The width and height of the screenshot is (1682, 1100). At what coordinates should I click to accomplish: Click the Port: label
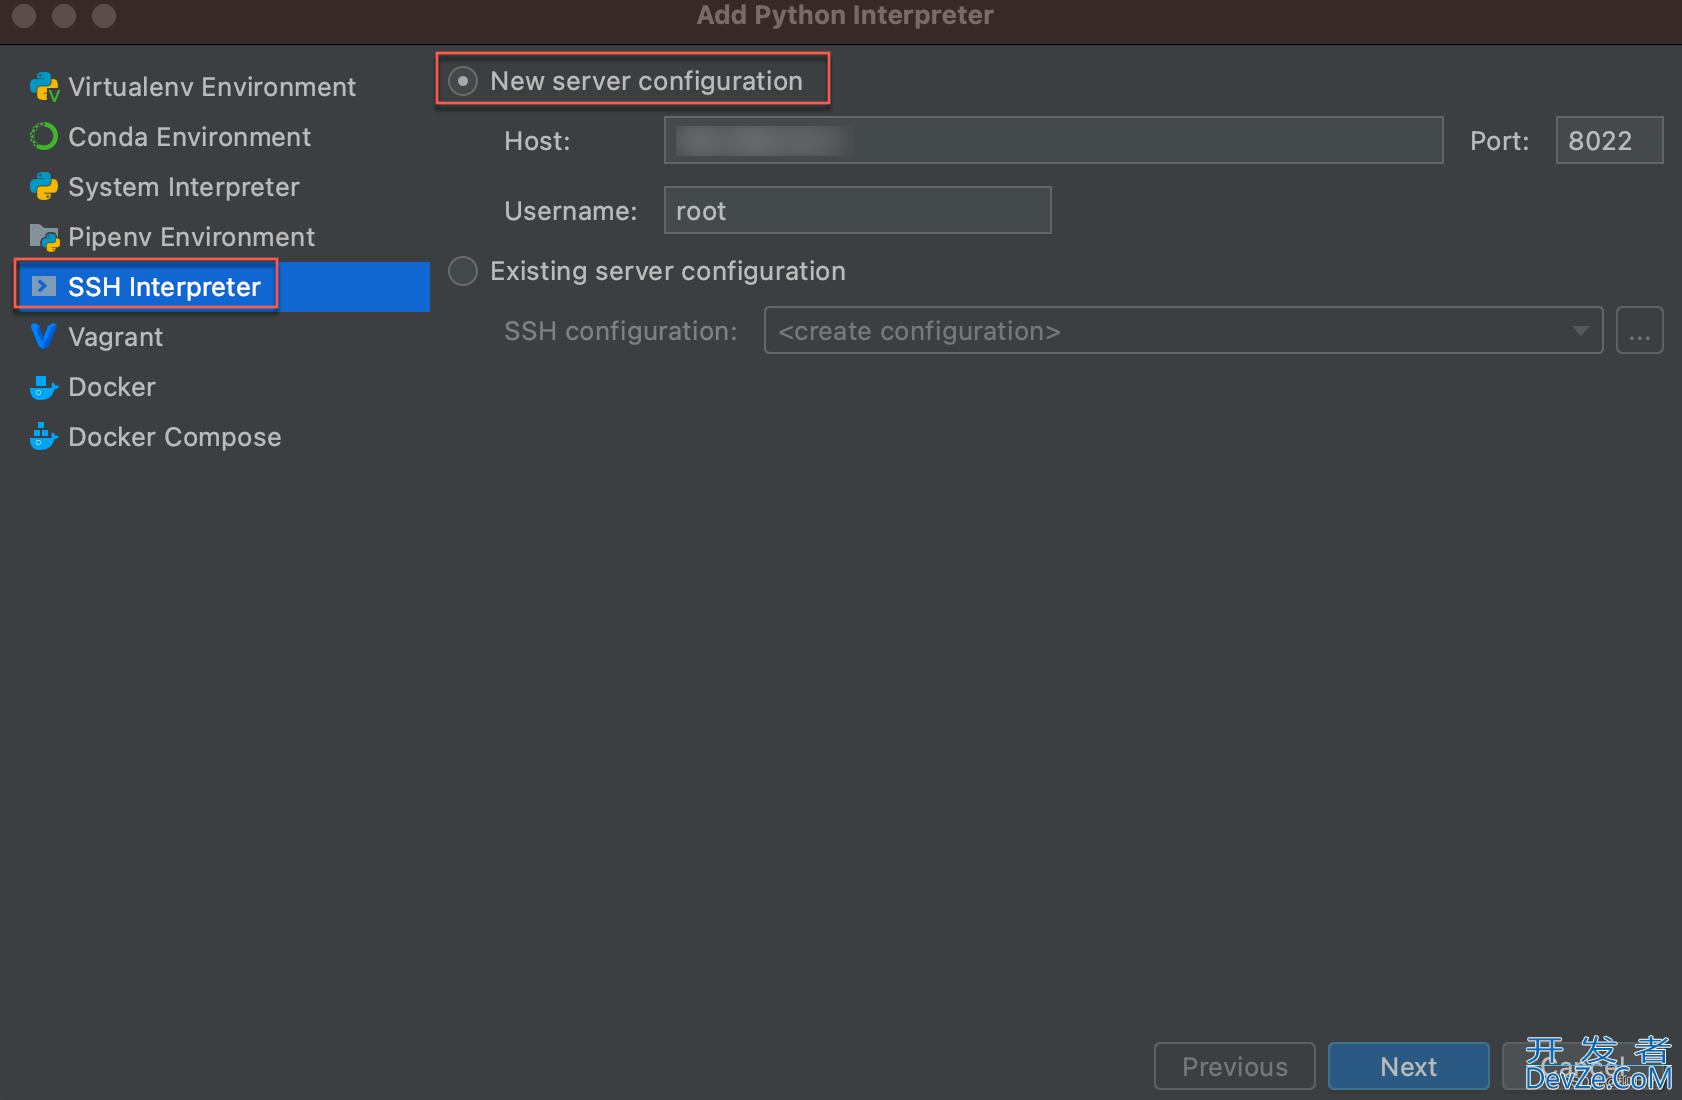tap(1499, 141)
